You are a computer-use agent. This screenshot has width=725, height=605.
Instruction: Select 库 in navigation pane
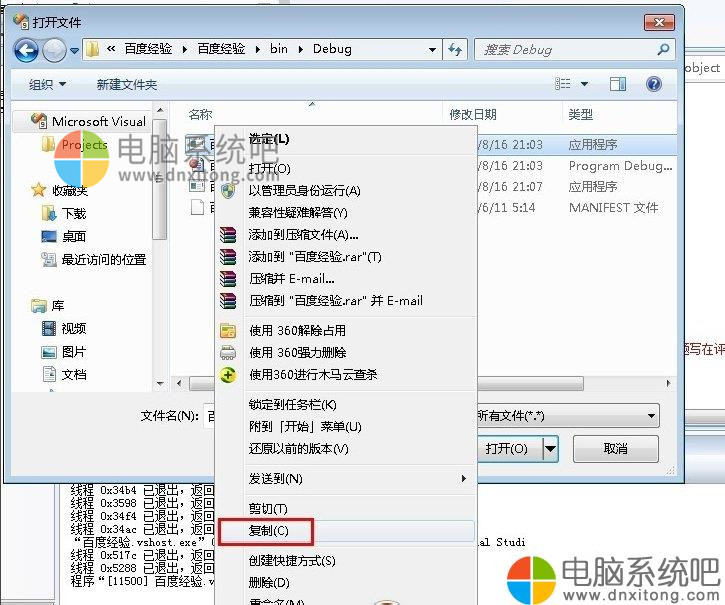click(48, 306)
